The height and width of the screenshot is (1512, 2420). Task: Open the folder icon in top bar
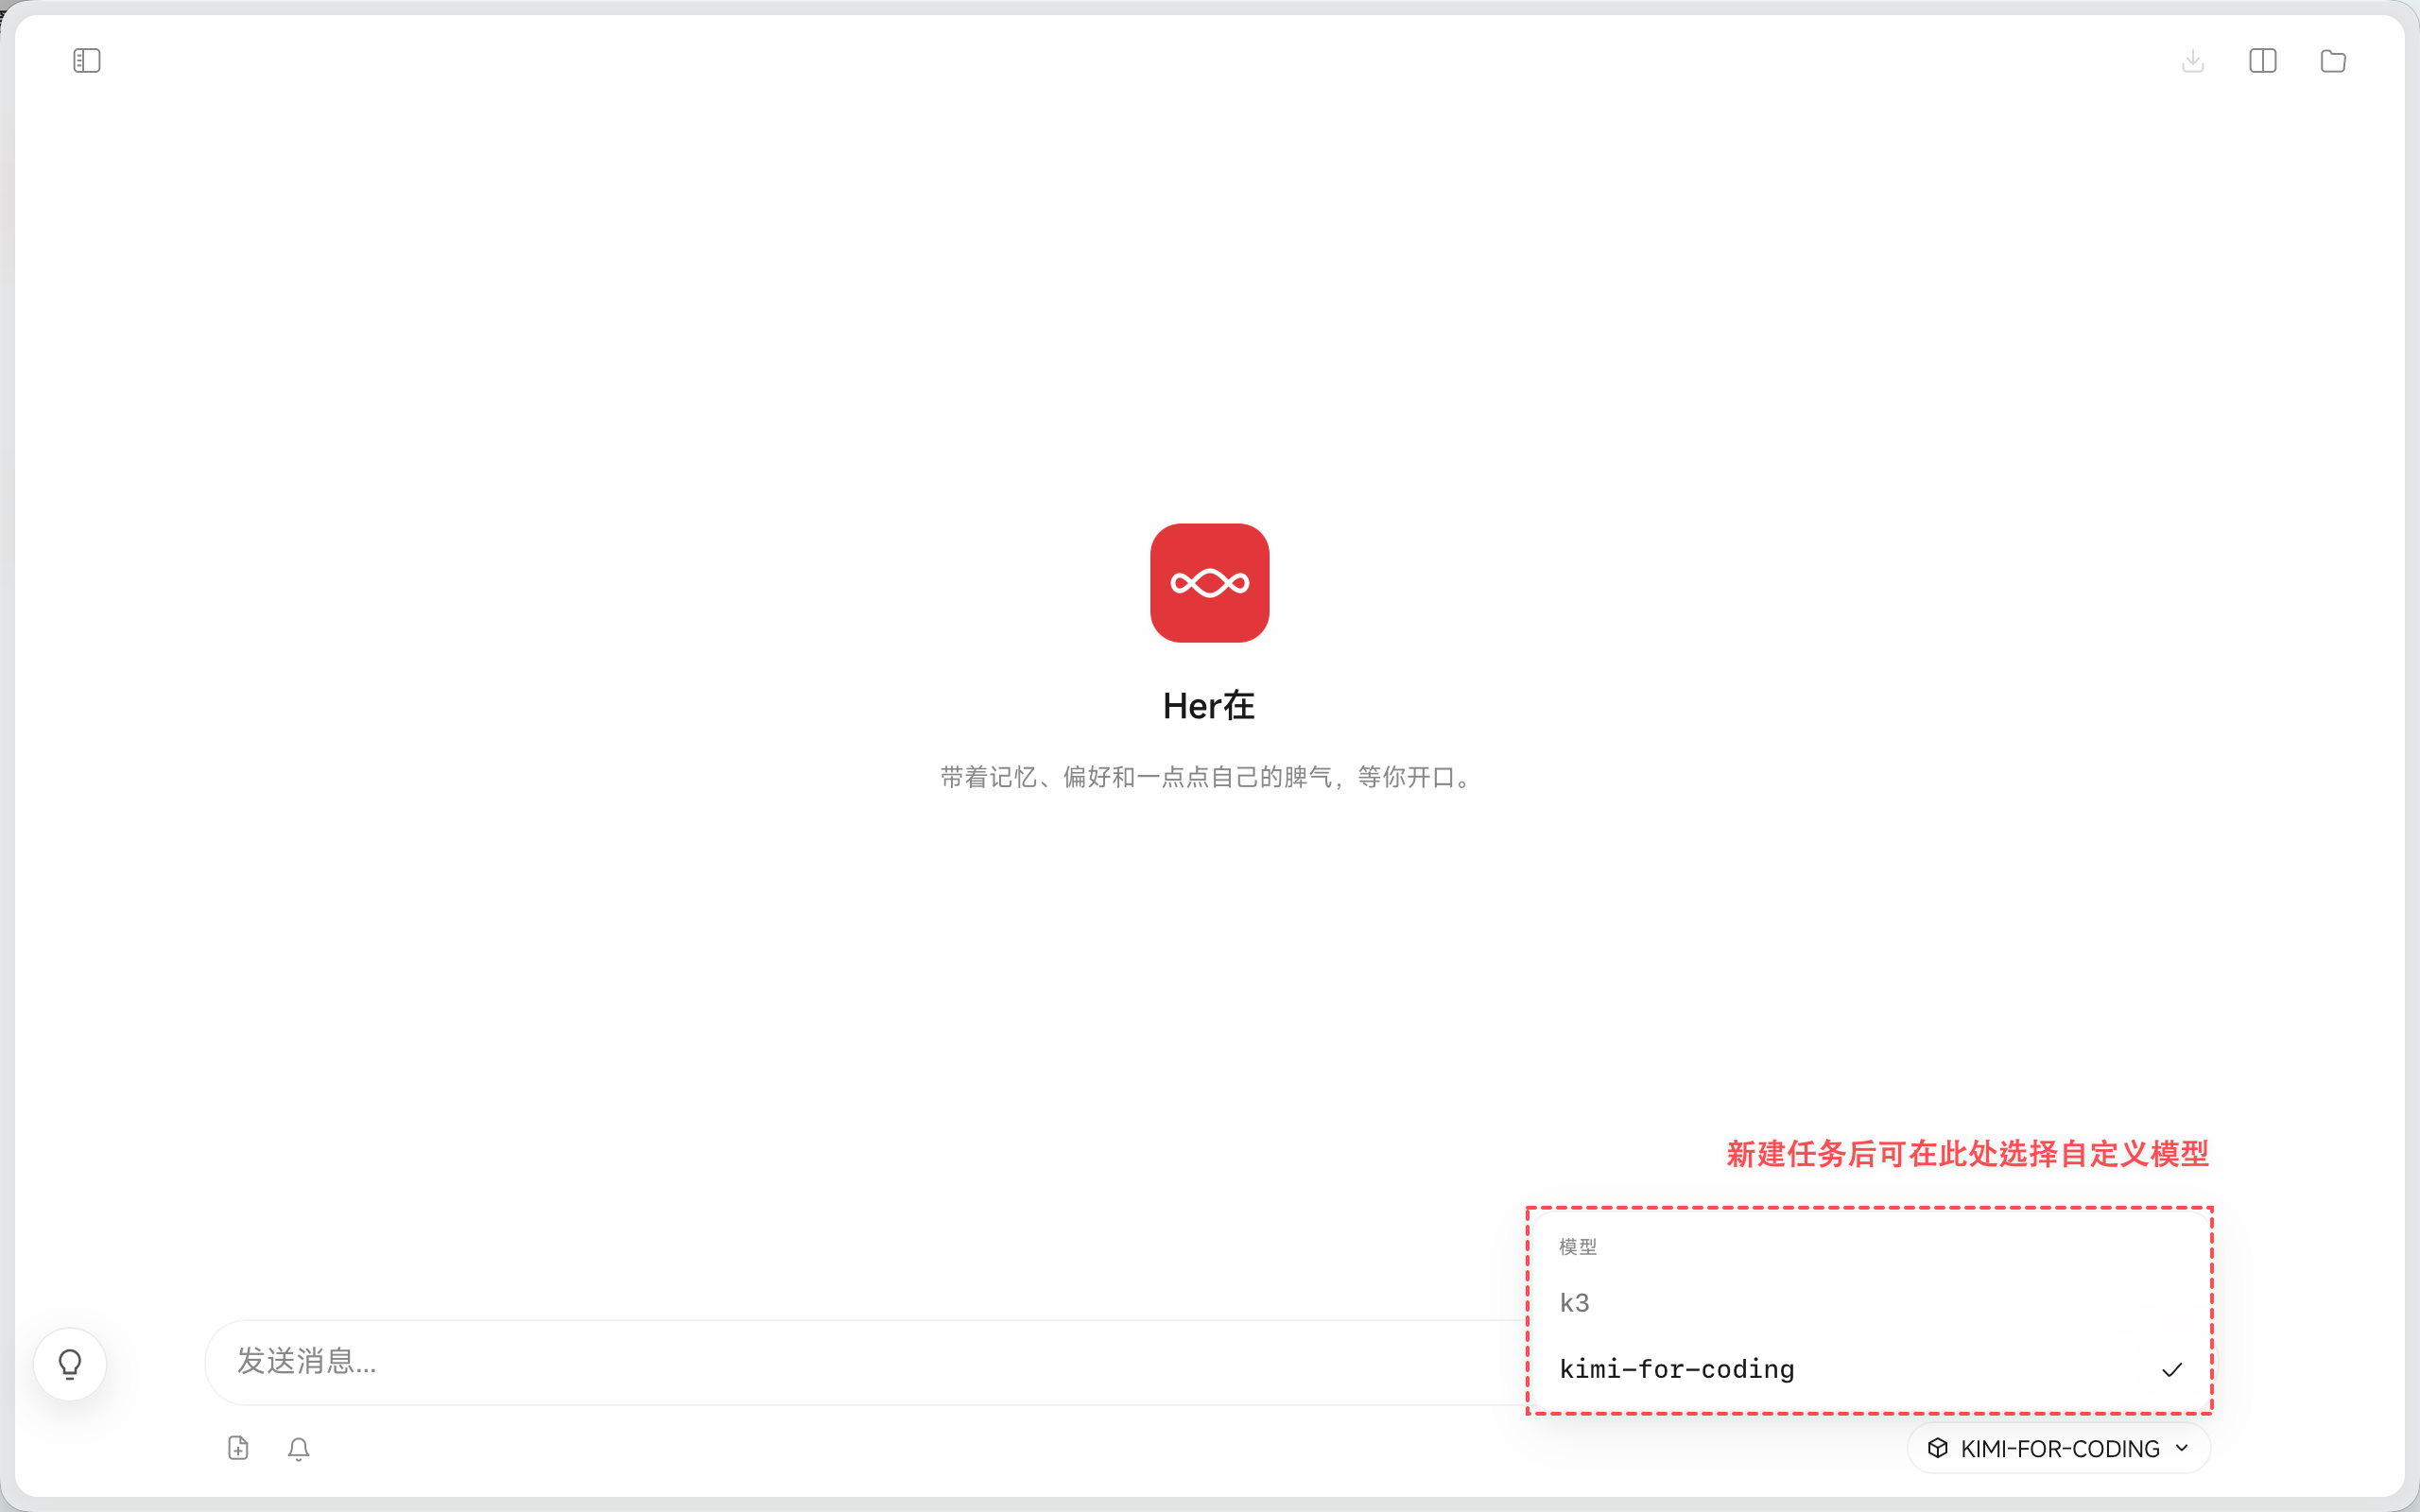pos(2333,61)
